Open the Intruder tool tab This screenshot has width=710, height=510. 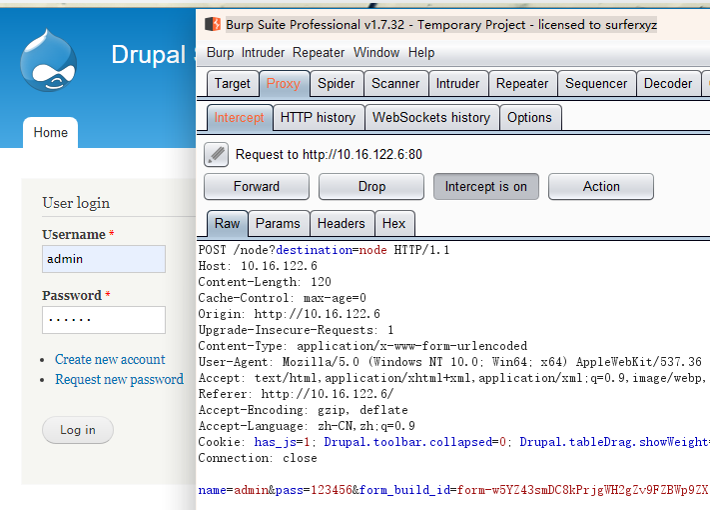pos(458,83)
